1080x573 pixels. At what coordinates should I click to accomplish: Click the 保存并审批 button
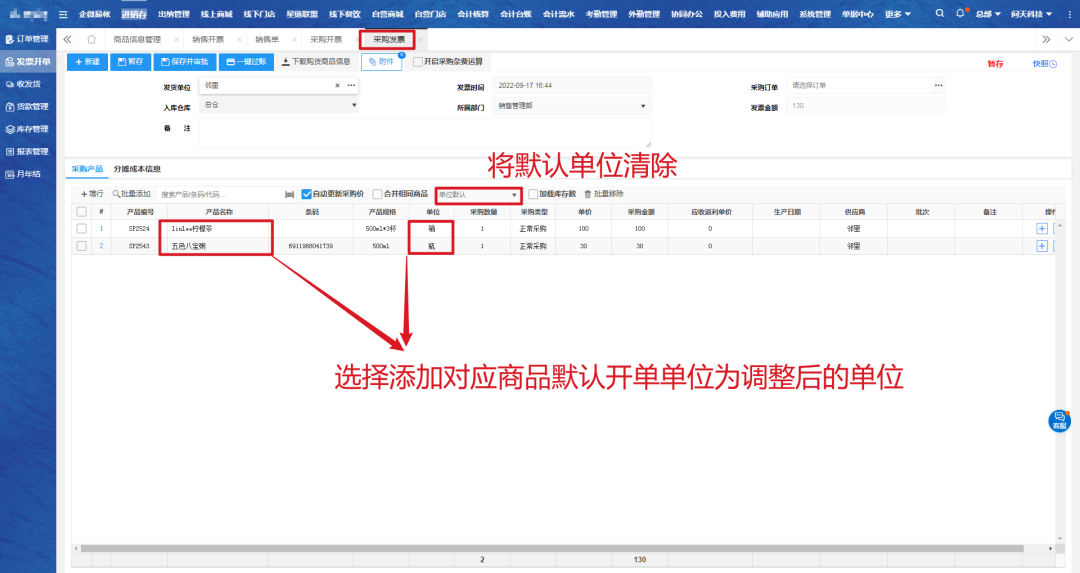tap(184, 62)
